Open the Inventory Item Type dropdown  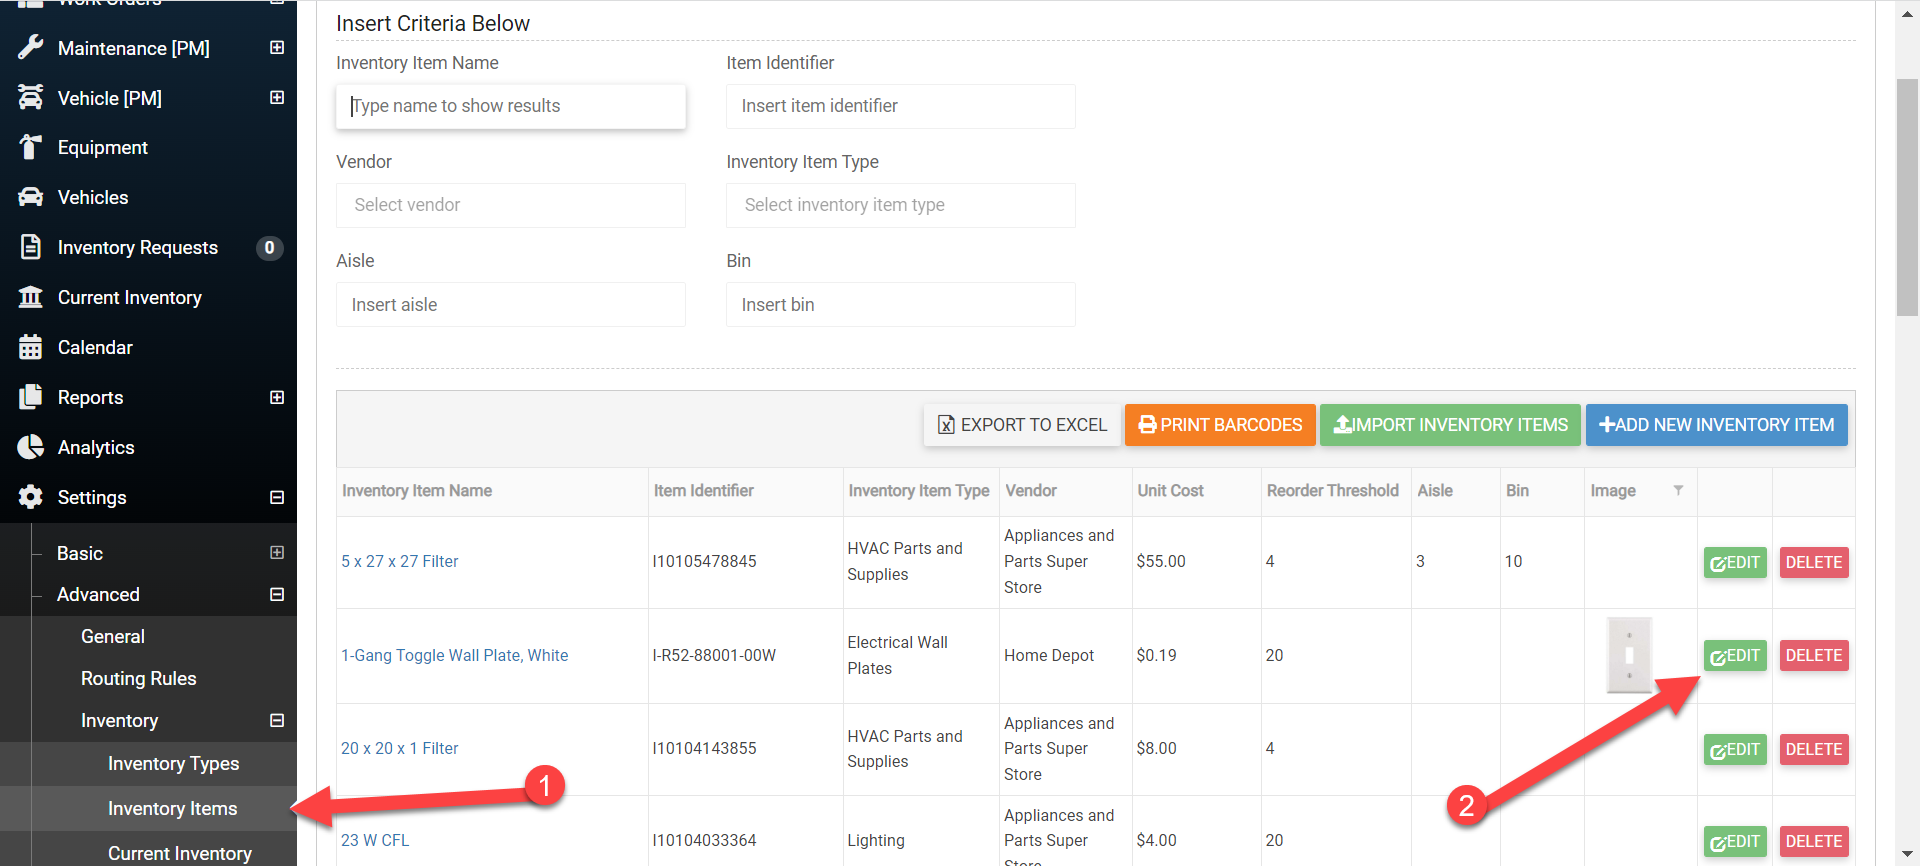[x=900, y=205]
